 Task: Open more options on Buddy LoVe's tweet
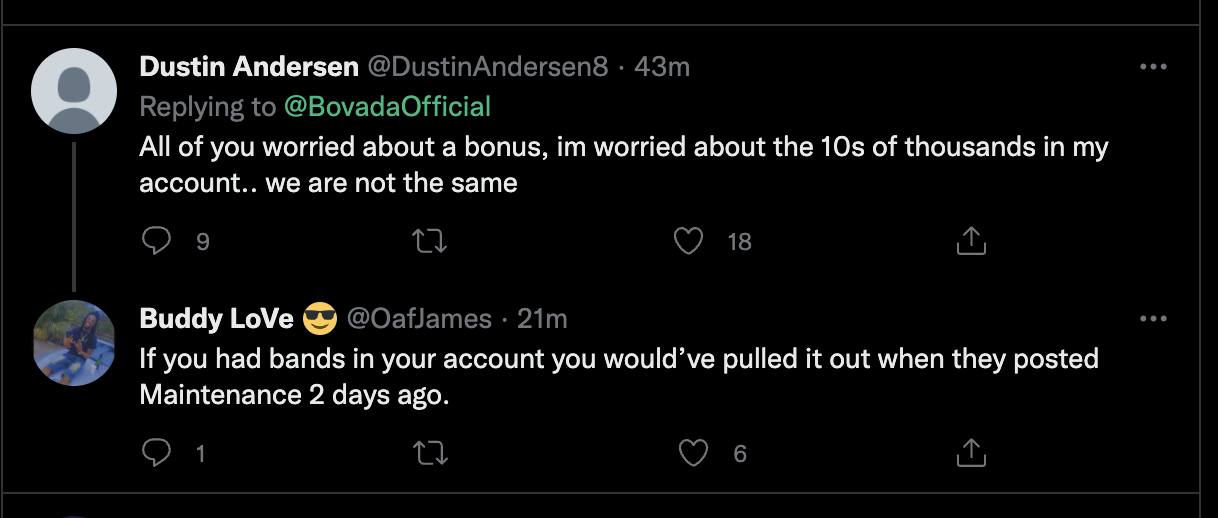[x=1153, y=319]
